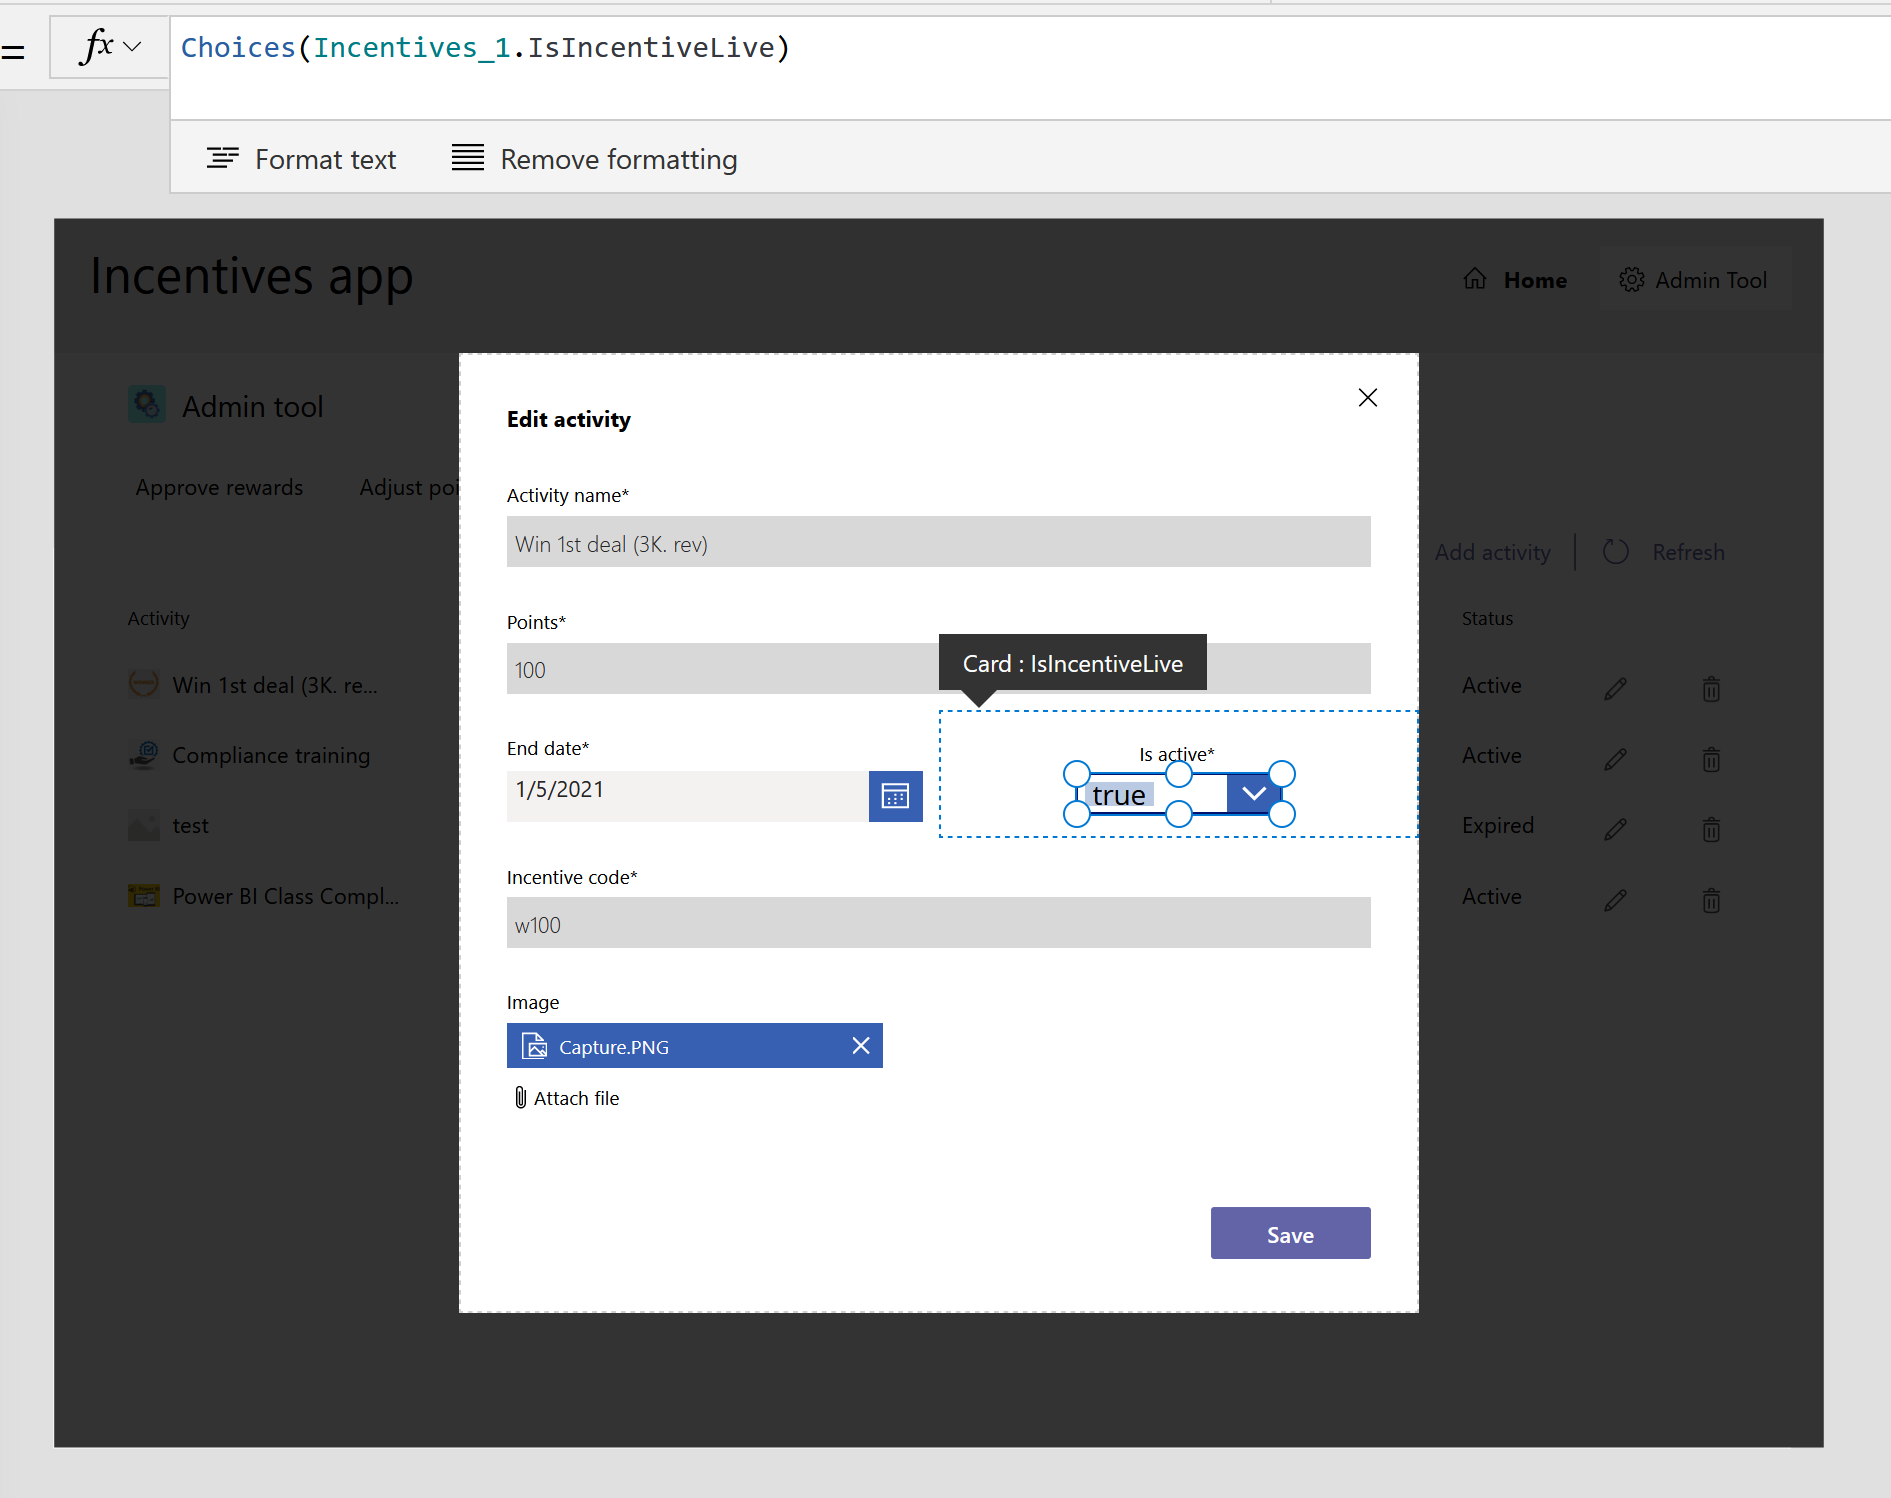The image size is (1891, 1498).
Task: Click the Attach file paperclip
Action: click(521, 1098)
